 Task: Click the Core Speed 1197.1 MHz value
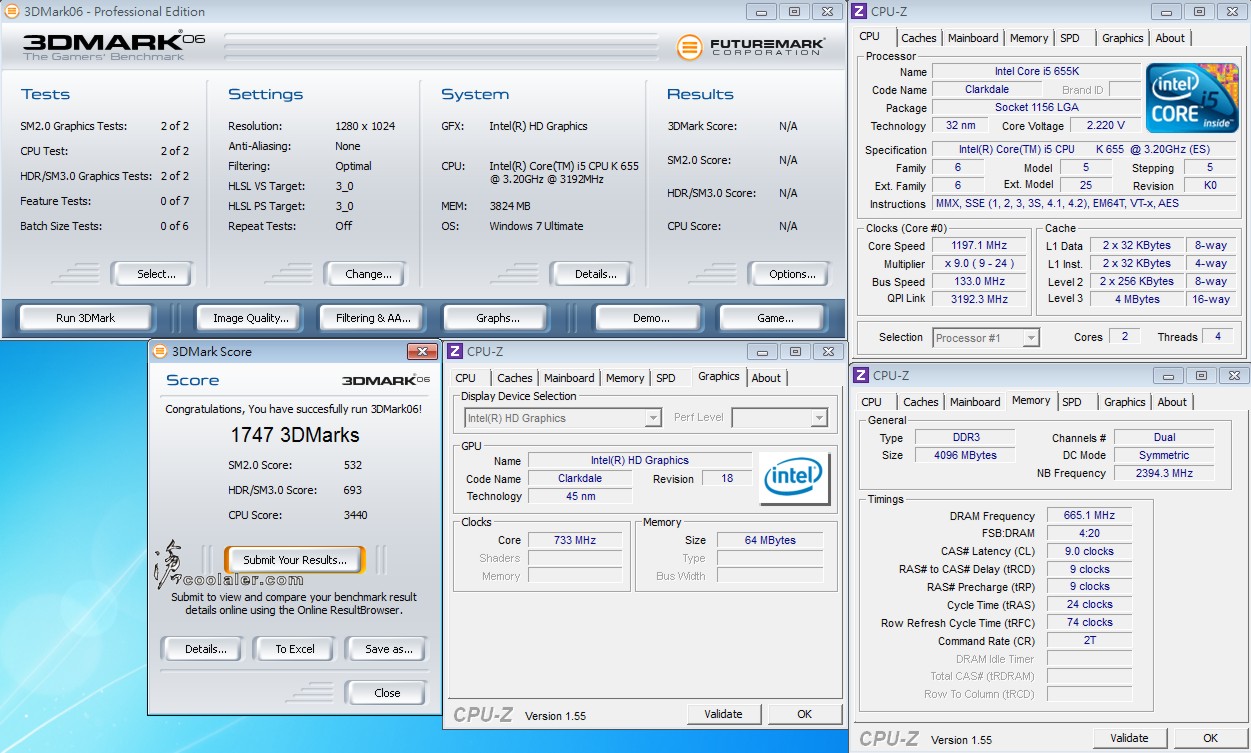(981, 245)
